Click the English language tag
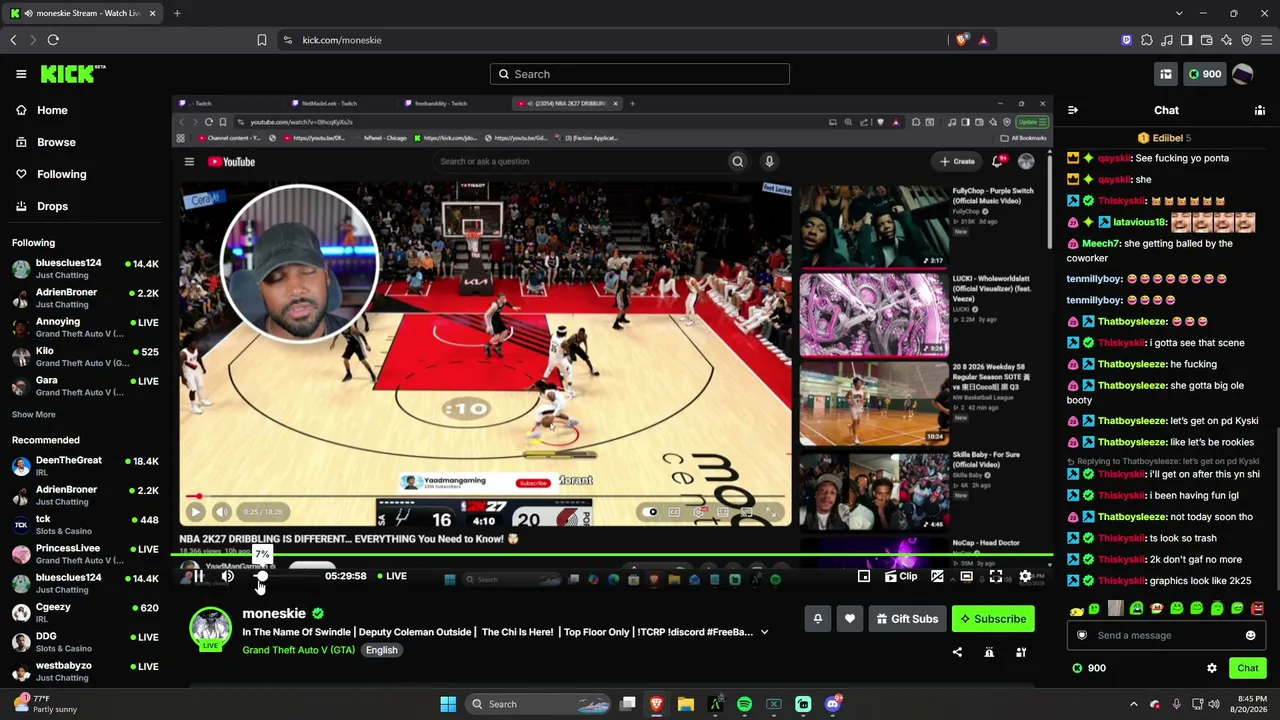Image resolution: width=1280 pixels, height=720 pixels. pos(381,650)
